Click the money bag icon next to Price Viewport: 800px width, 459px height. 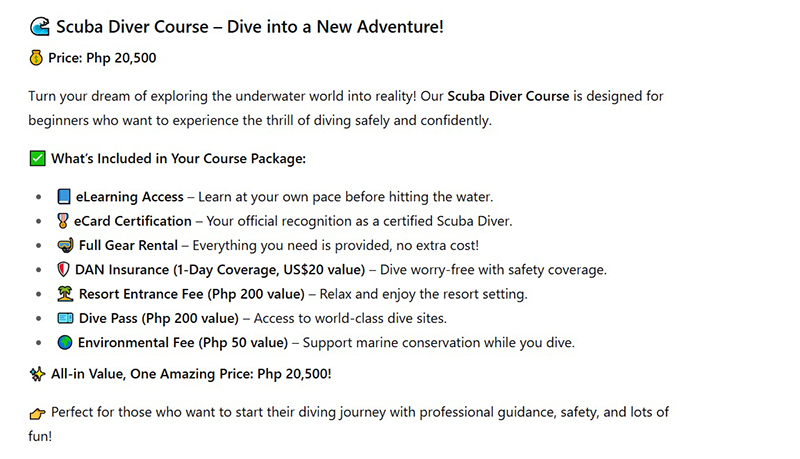coord(37,59)
